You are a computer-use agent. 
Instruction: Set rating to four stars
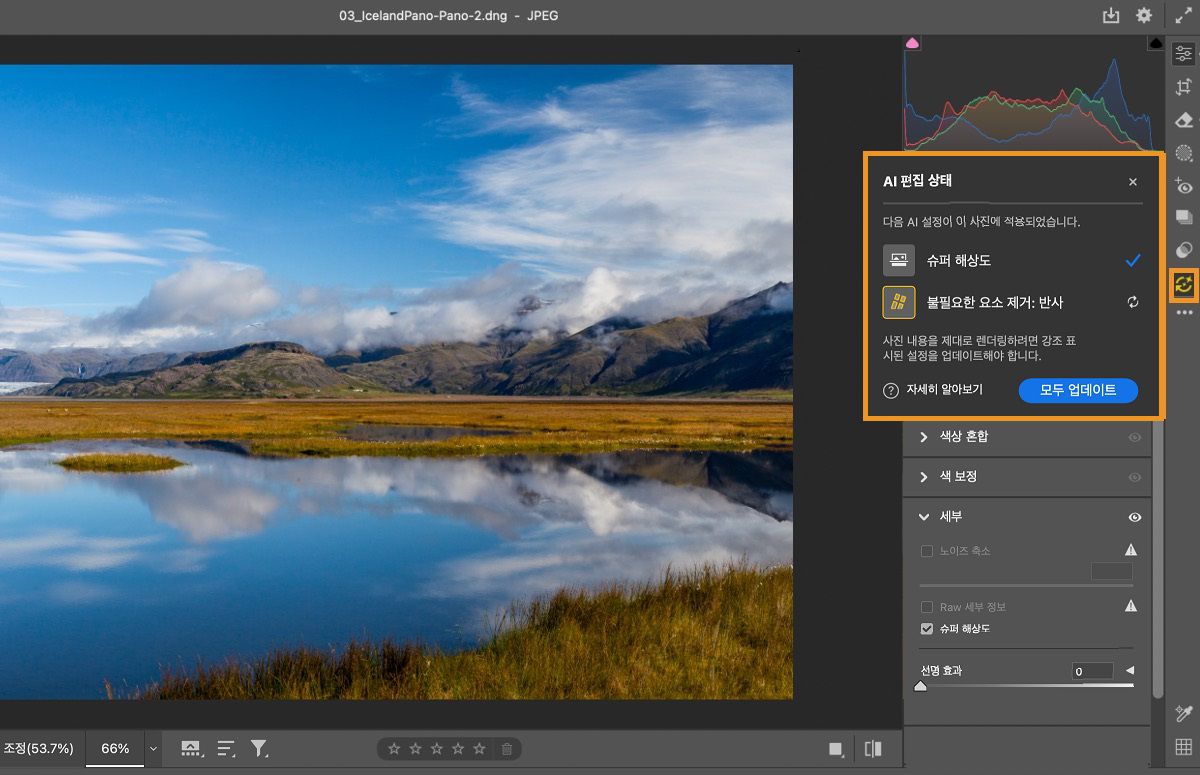coord(458,748)
